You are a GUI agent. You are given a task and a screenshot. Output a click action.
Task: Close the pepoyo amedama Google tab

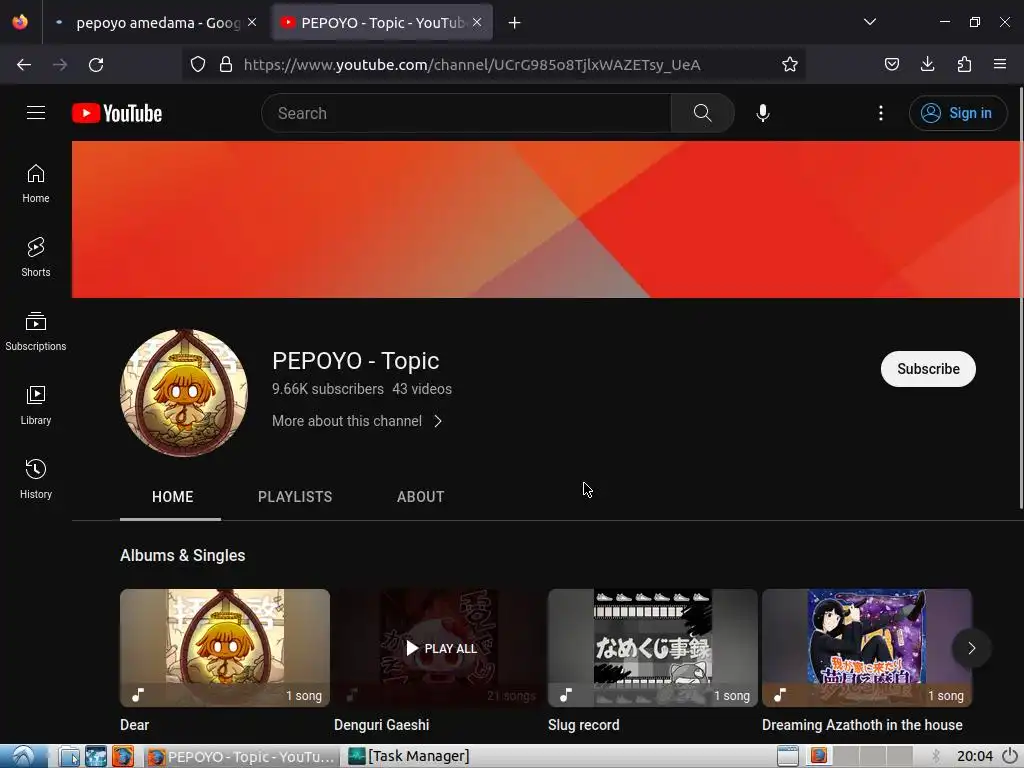pos(252,22)
